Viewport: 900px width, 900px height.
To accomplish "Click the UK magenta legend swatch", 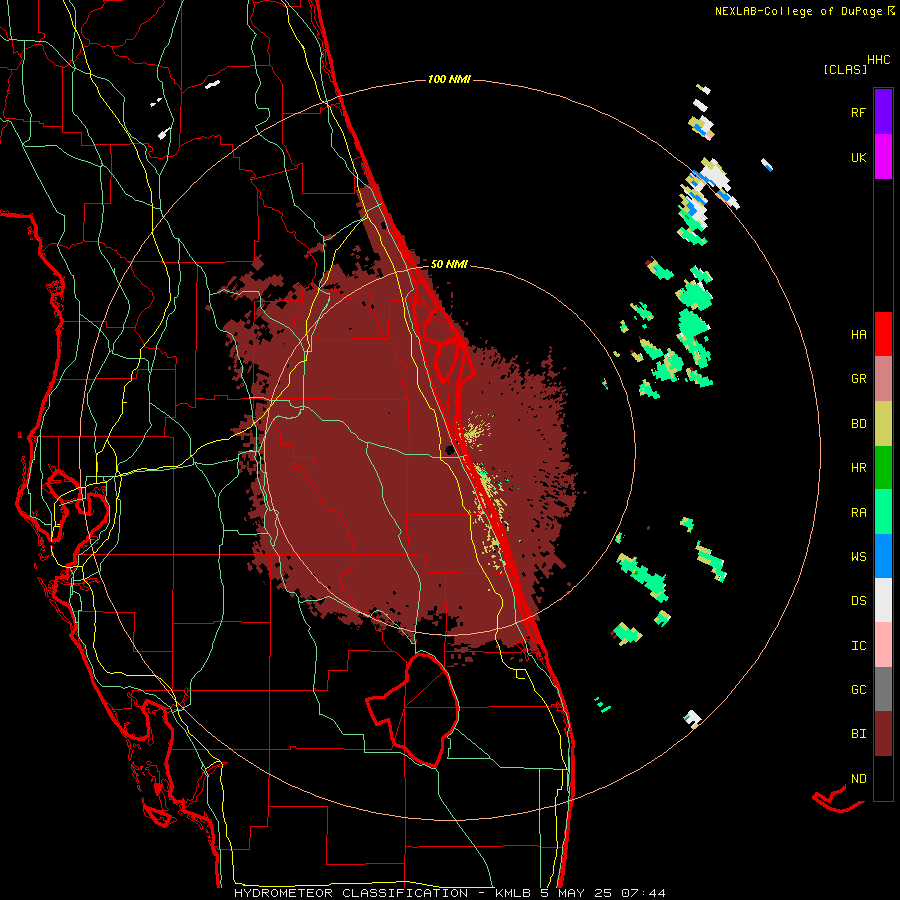I will point(883,157).
